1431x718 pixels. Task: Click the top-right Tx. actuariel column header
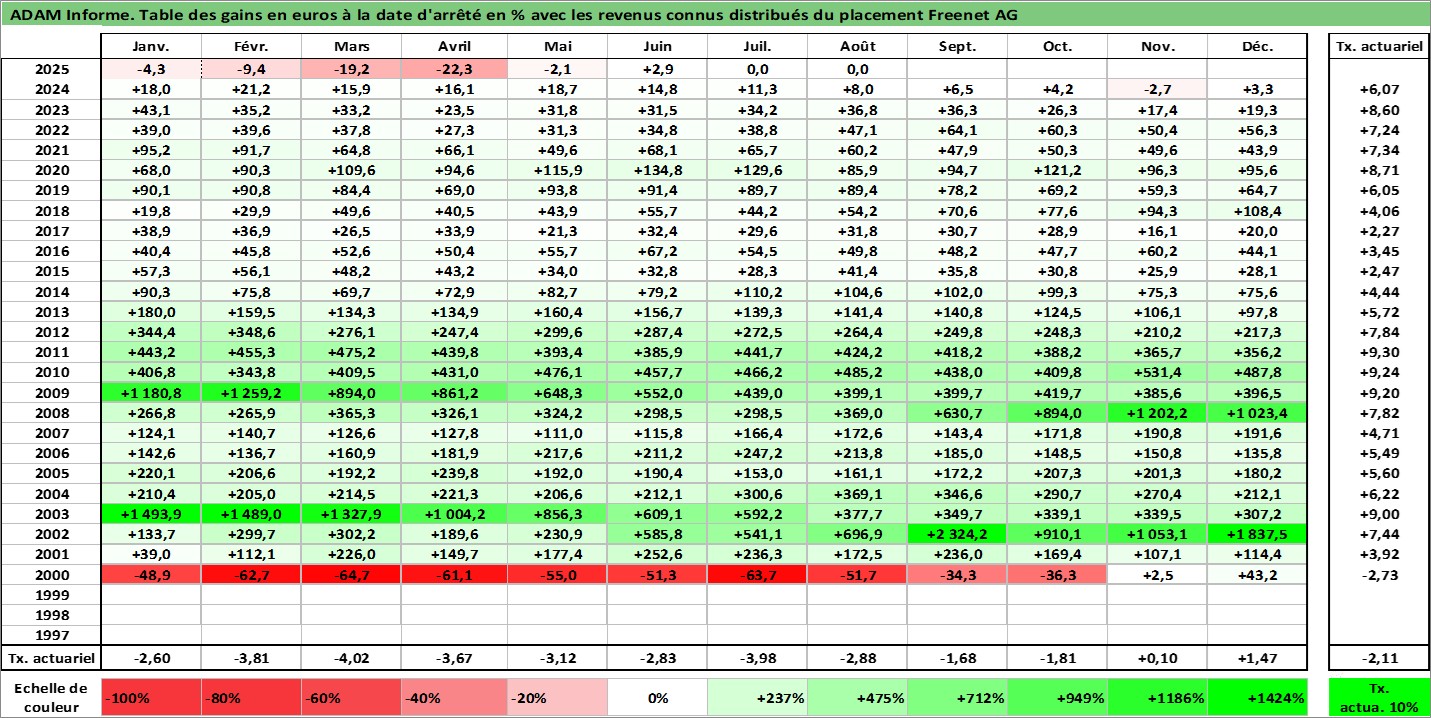(x=1379, y=46)
